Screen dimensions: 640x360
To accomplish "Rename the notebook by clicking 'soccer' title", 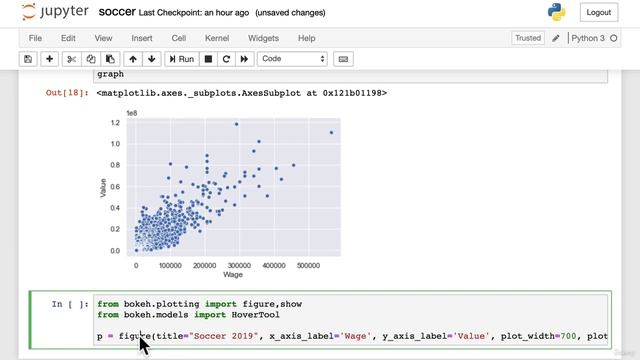I will click(x=117, y=12).
